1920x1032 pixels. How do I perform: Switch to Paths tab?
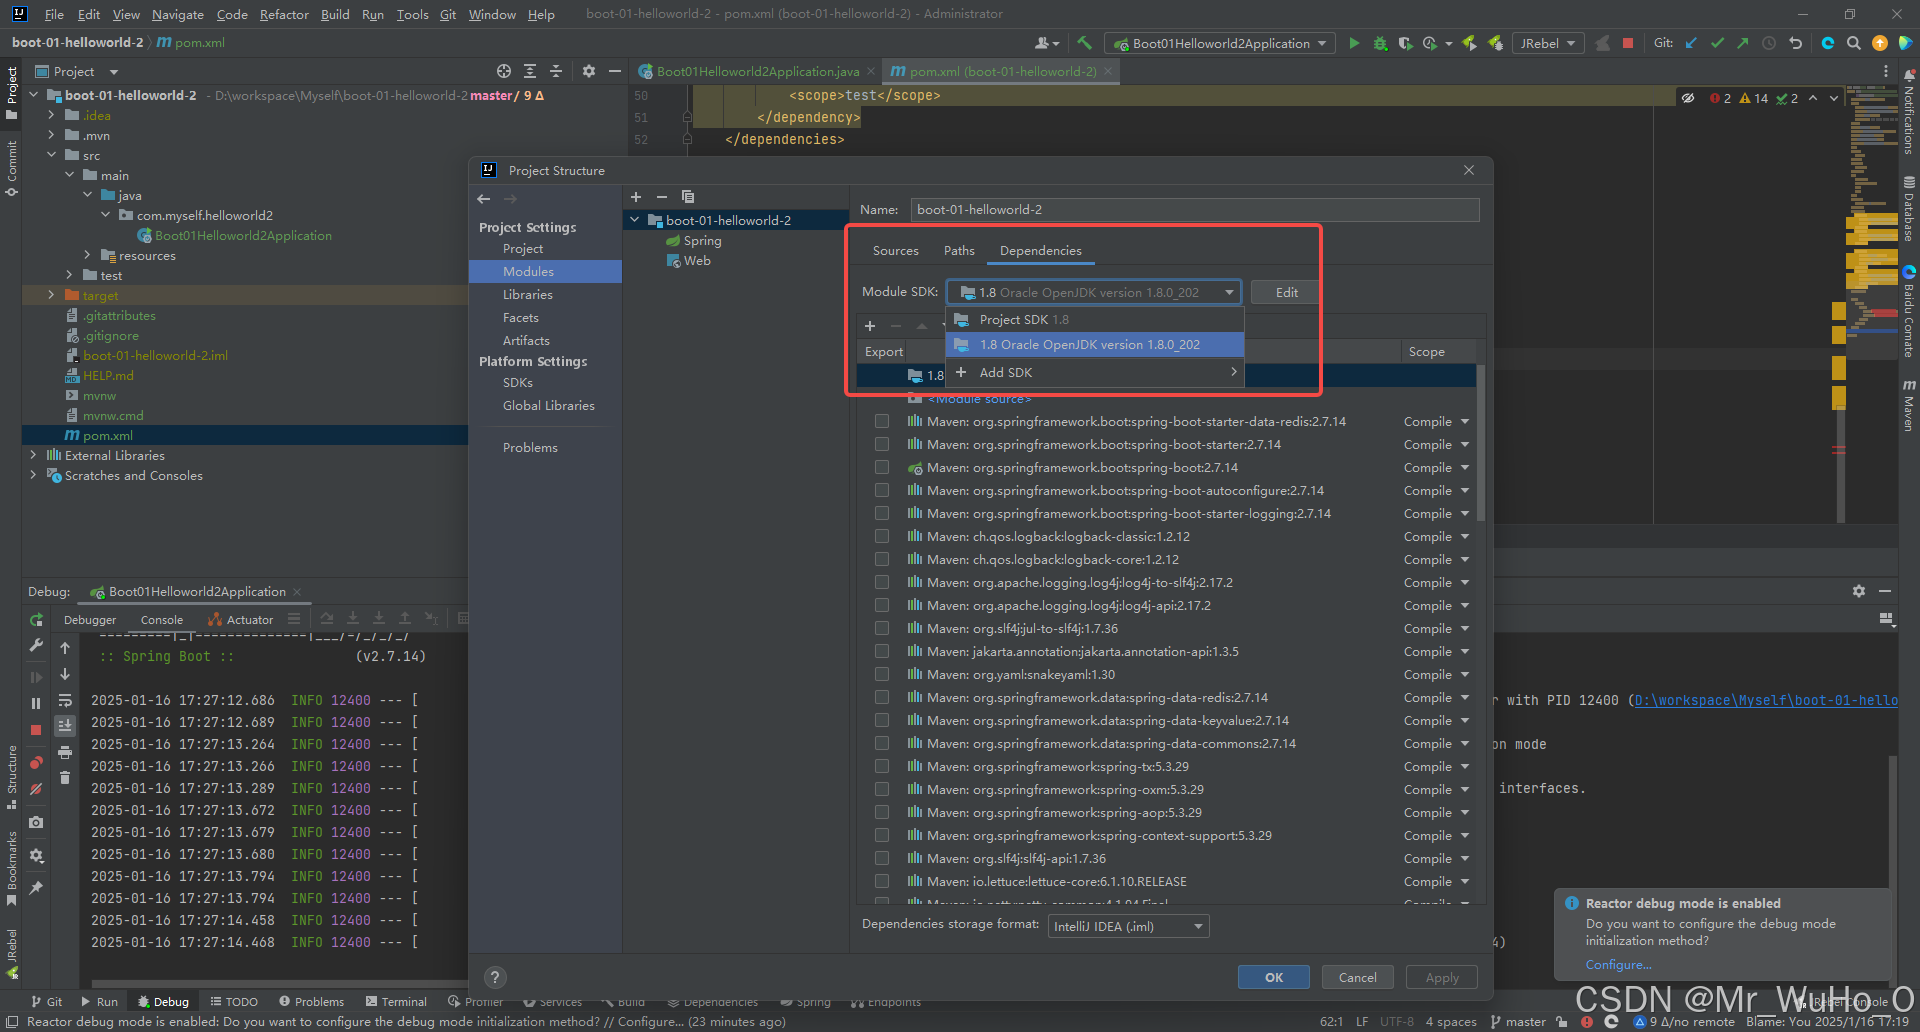(959, 250)
